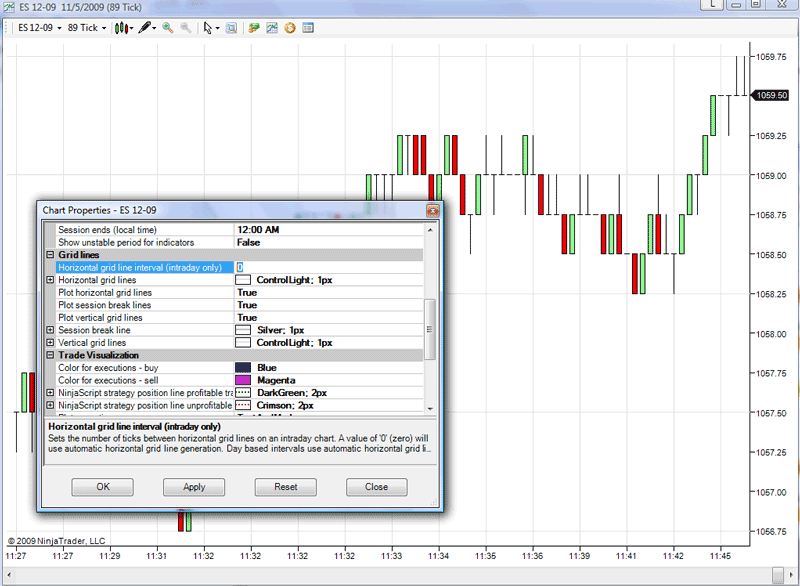Image resolution: width=800 pixels, height=586 pixels.
Task: Click the 1059.50 current price marker
Action: tap(771, 95)
